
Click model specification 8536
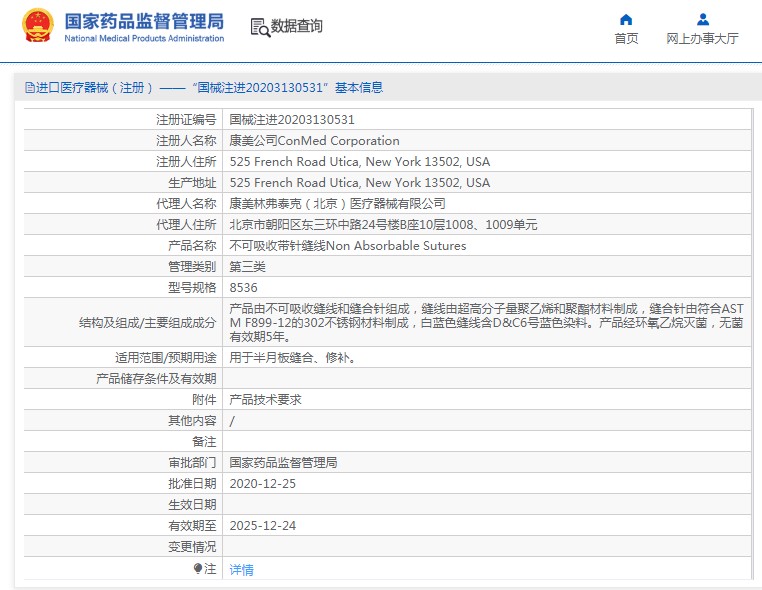coord(243,287)
